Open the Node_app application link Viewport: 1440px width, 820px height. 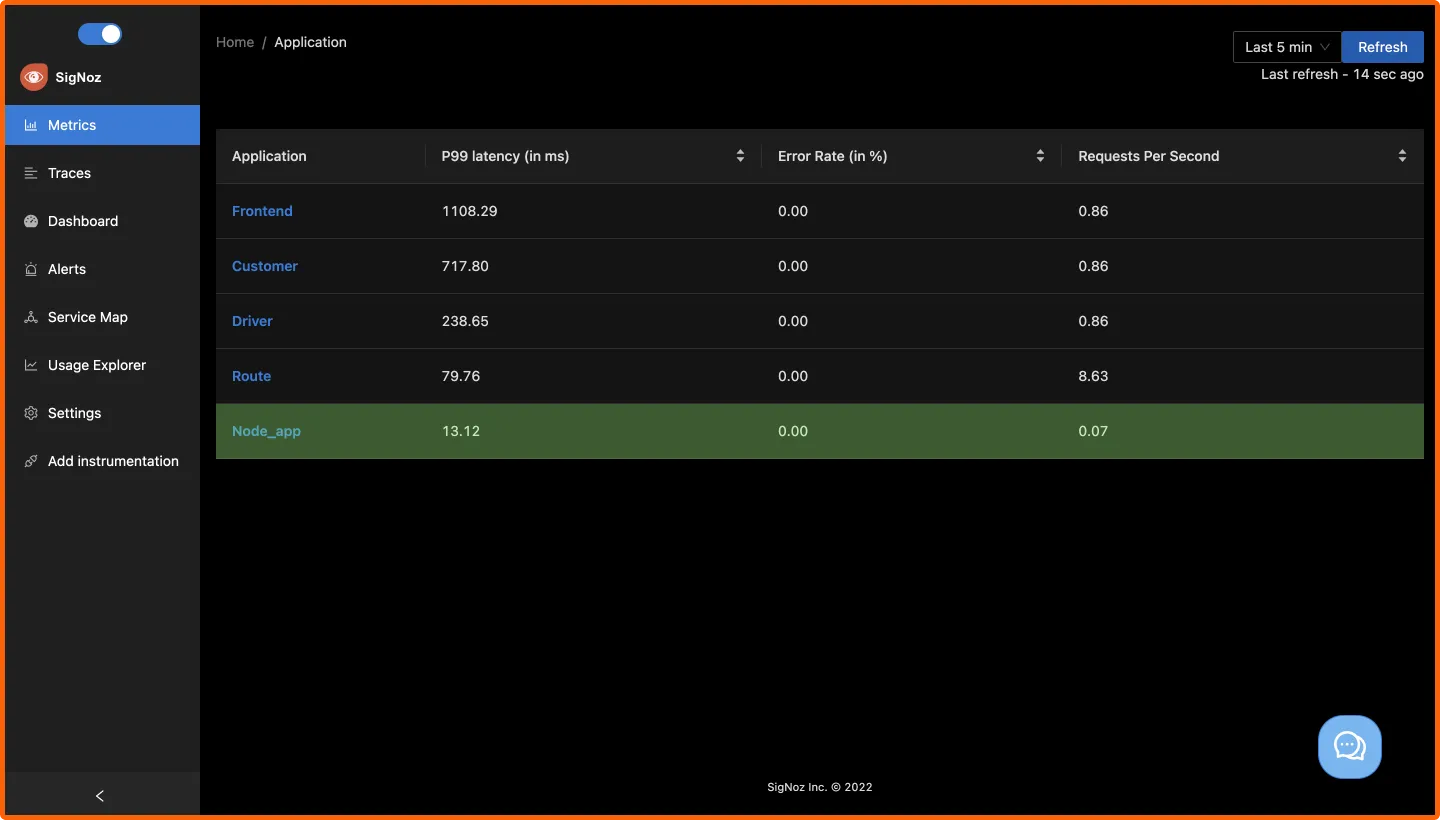pyautogui.click(x=266, y=431)
